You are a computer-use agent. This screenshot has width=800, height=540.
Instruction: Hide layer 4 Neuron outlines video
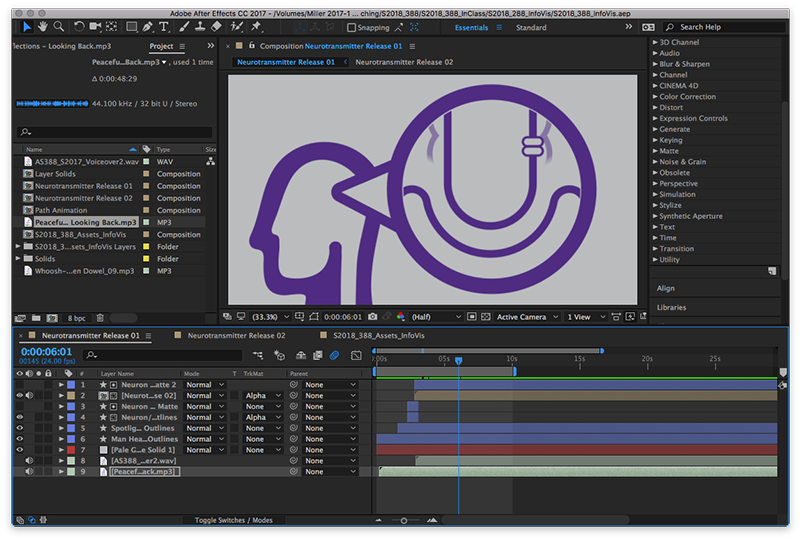point(20,418)
